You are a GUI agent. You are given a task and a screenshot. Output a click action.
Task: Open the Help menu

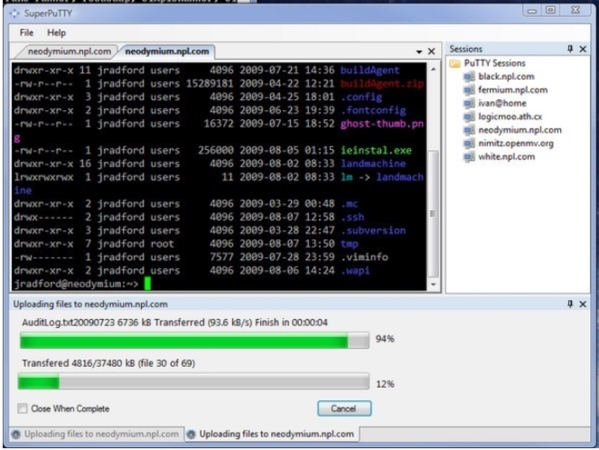click(56, 33)
